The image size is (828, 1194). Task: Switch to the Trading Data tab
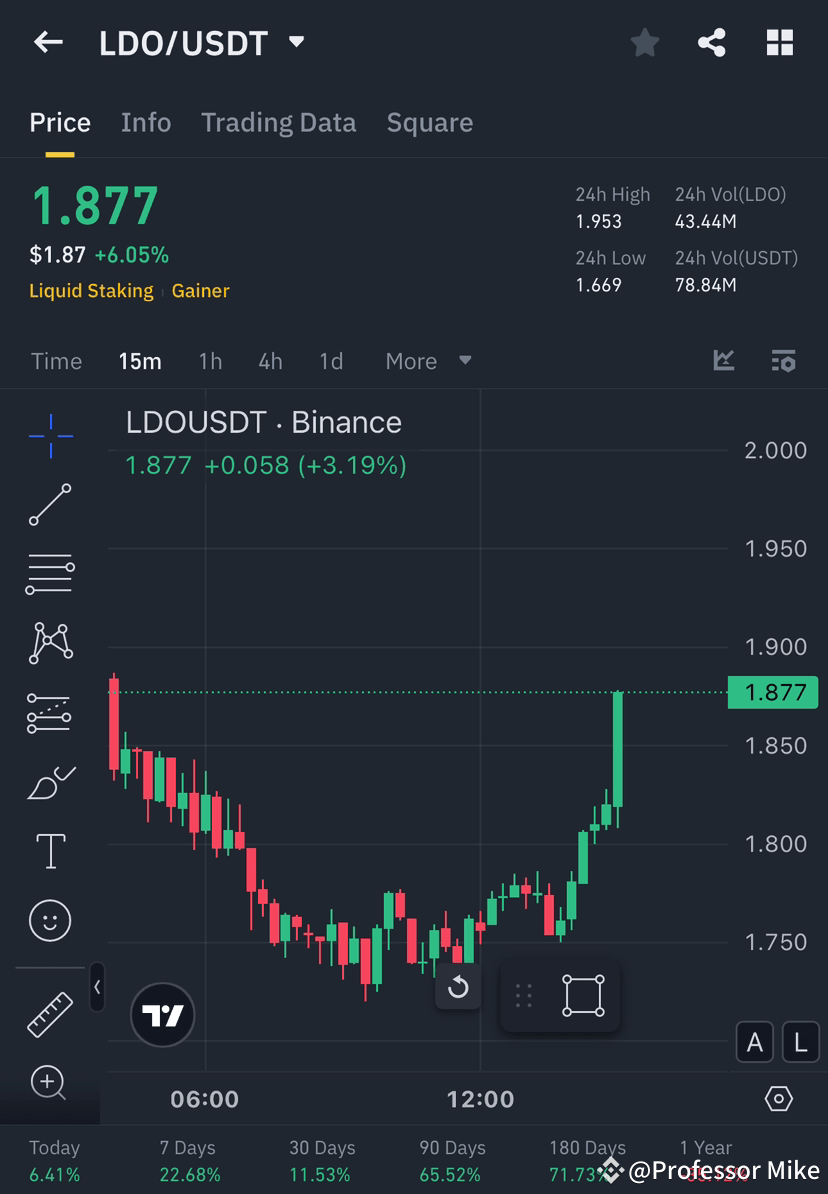click(278, 122)
